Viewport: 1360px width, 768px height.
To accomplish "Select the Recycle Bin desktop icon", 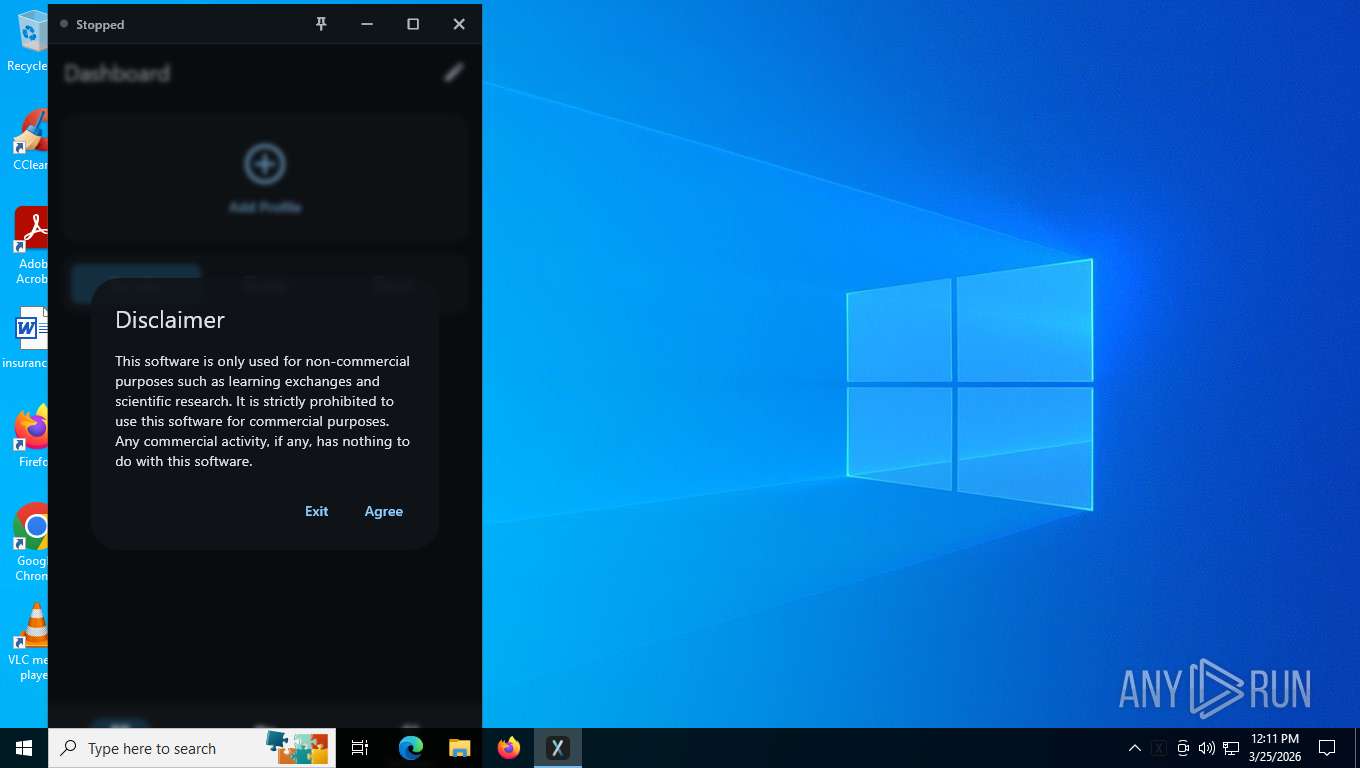I will click(28, 40).
